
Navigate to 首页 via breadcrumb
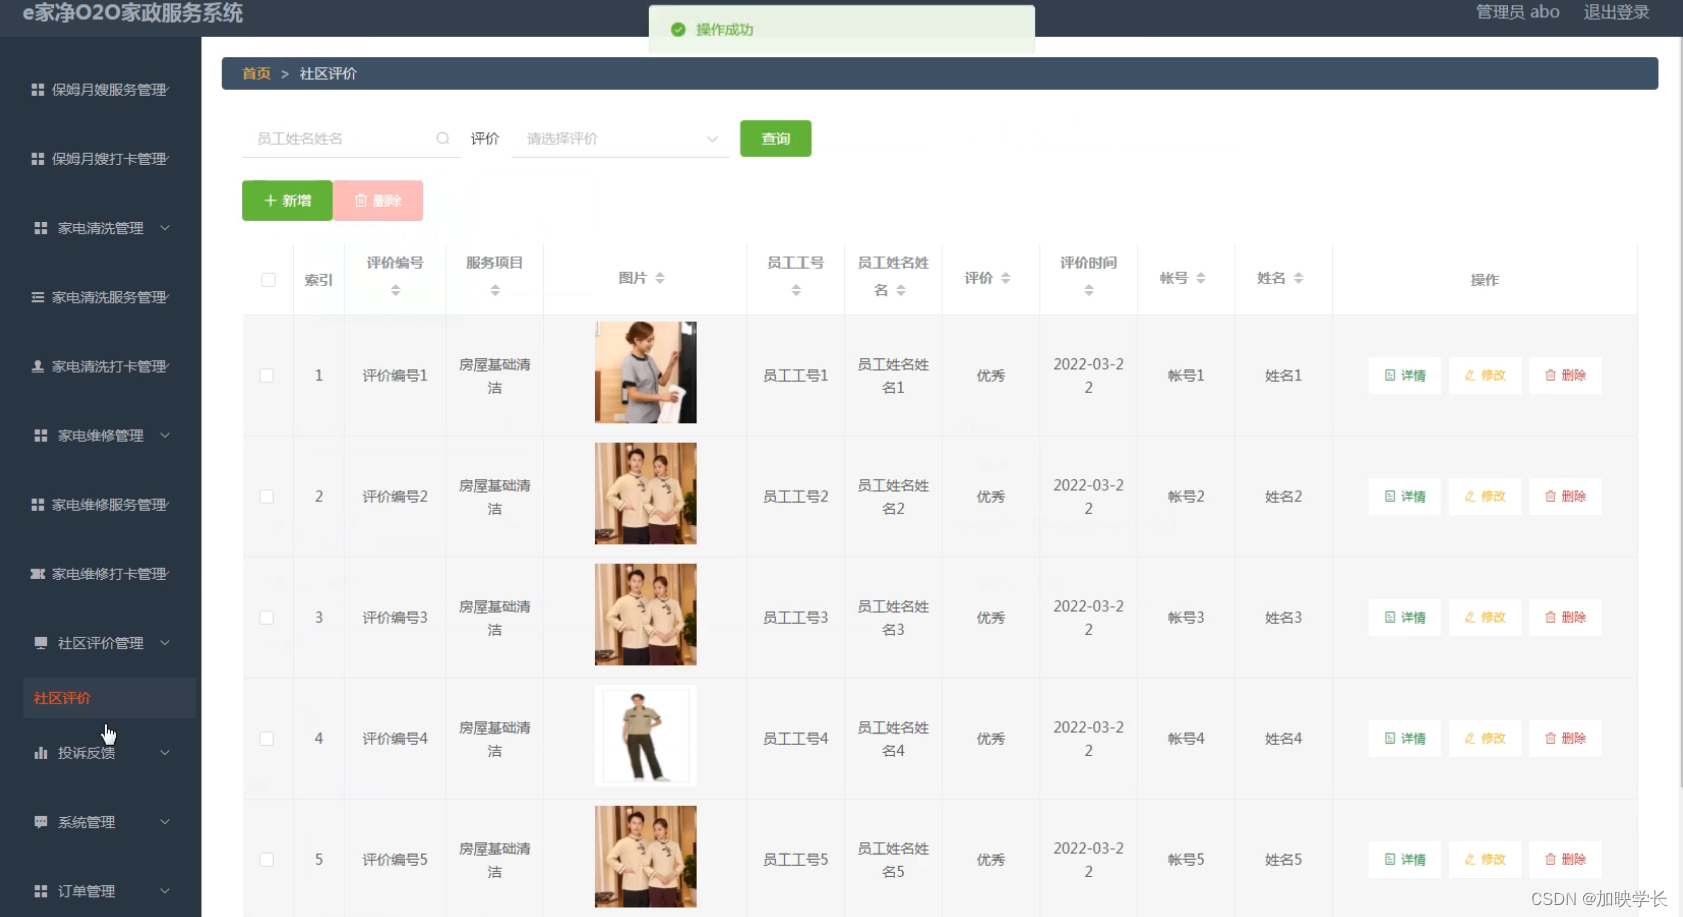click(x=255, y=73)
